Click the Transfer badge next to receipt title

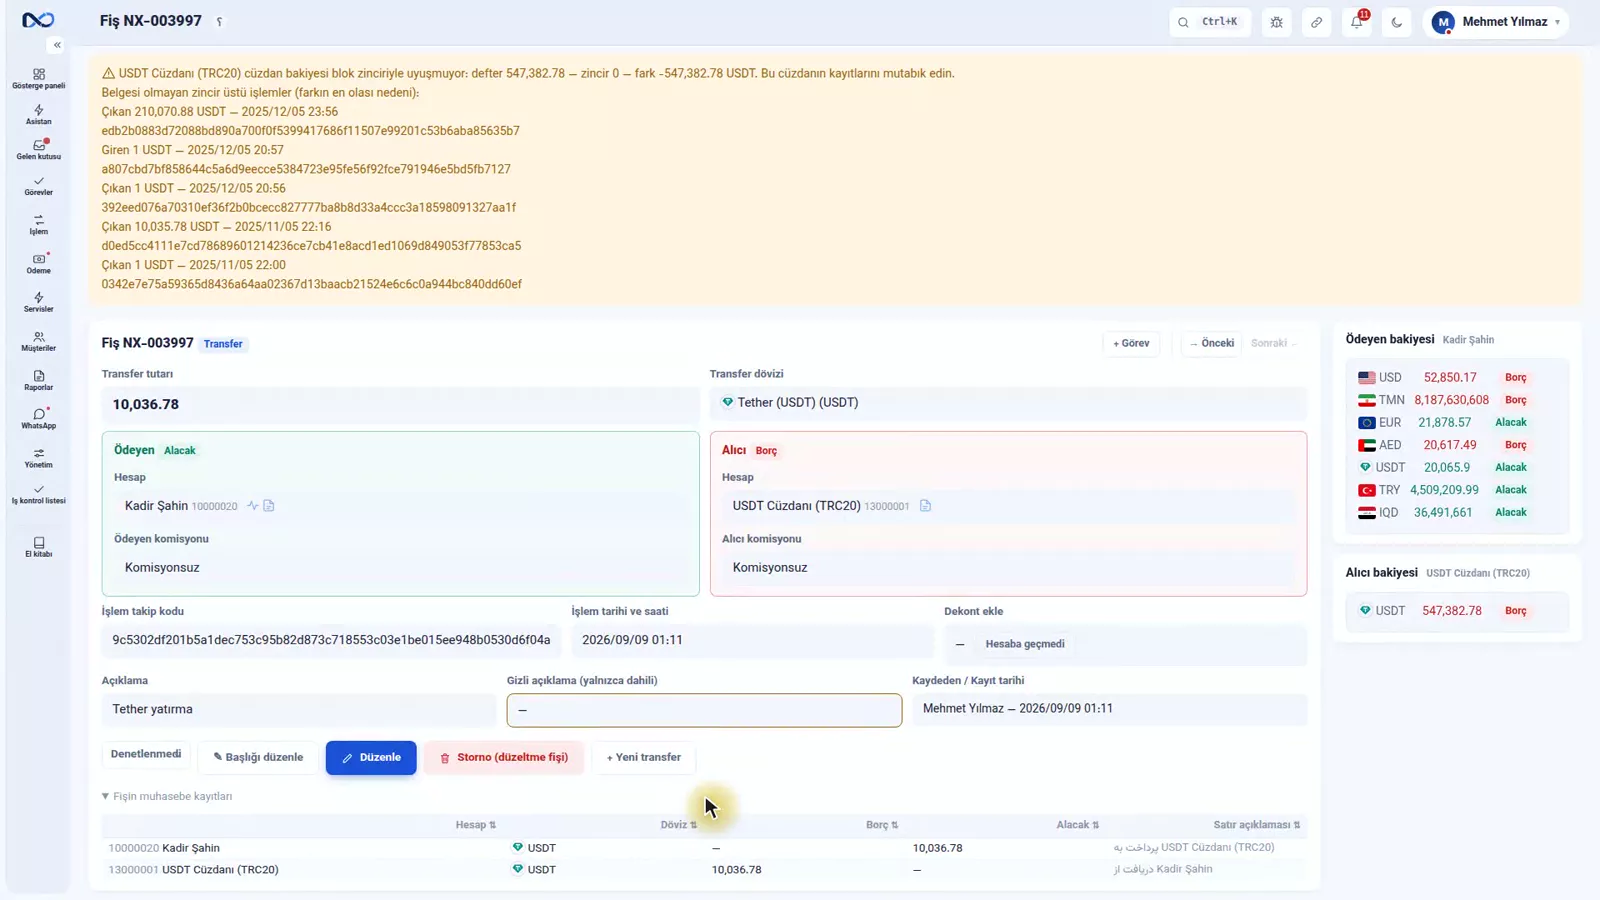[x=223, y=344]
